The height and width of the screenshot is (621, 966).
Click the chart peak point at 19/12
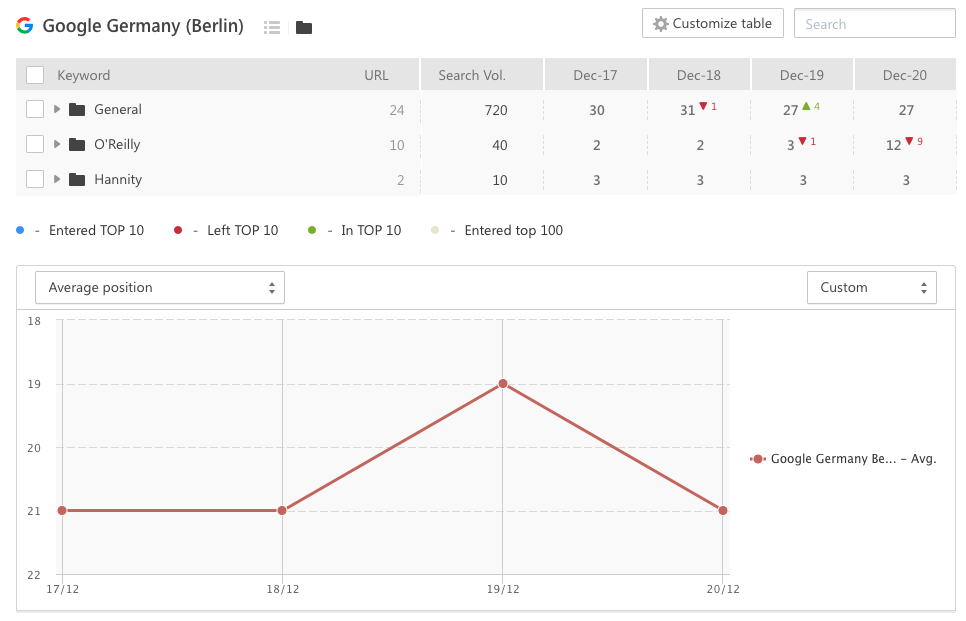click(x=503, y=384)
